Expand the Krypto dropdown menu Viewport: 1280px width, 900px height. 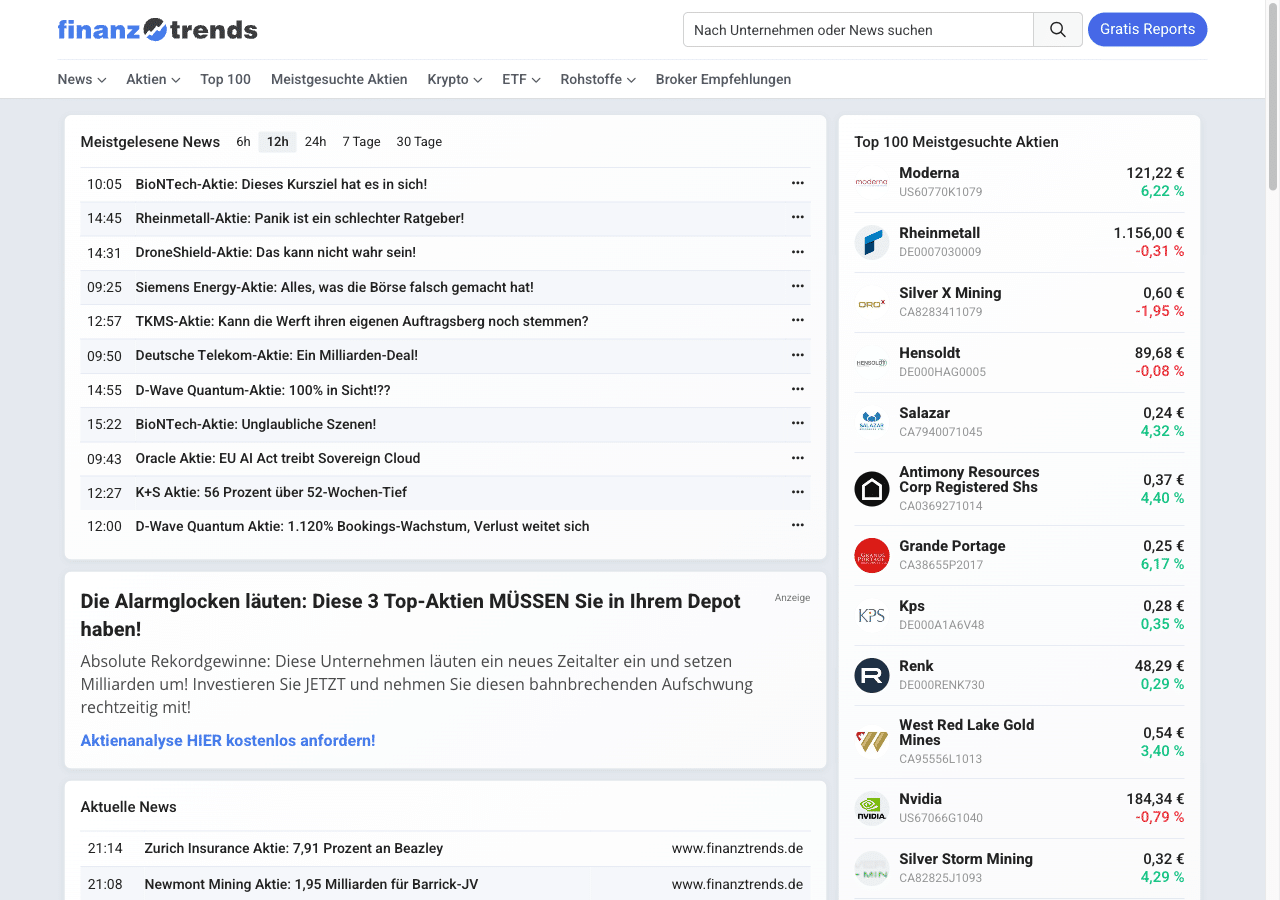click(x=455, y=79)
